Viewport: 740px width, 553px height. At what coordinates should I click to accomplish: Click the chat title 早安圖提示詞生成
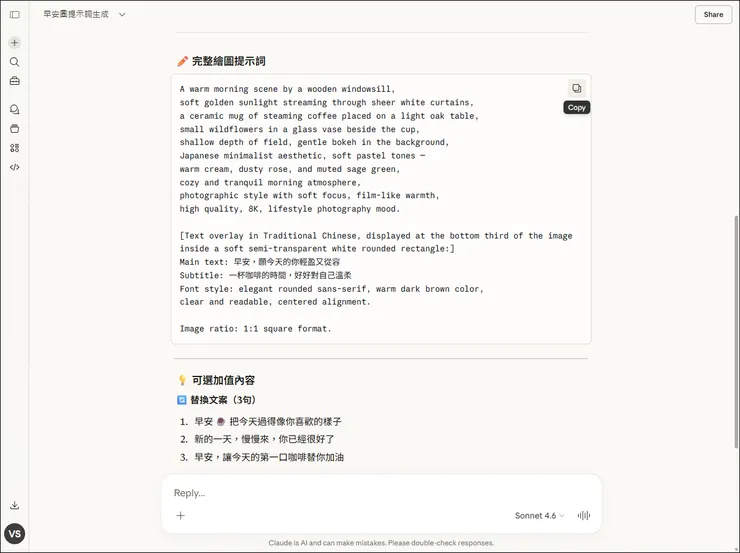point(76,15)
